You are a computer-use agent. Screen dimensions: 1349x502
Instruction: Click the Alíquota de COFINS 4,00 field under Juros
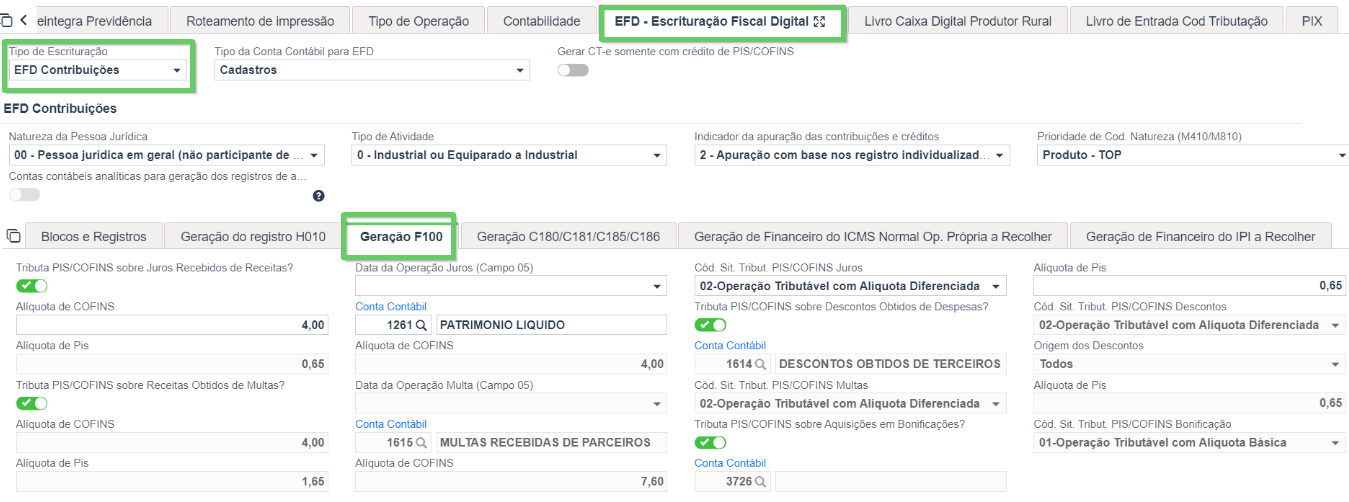pos(172,325)
